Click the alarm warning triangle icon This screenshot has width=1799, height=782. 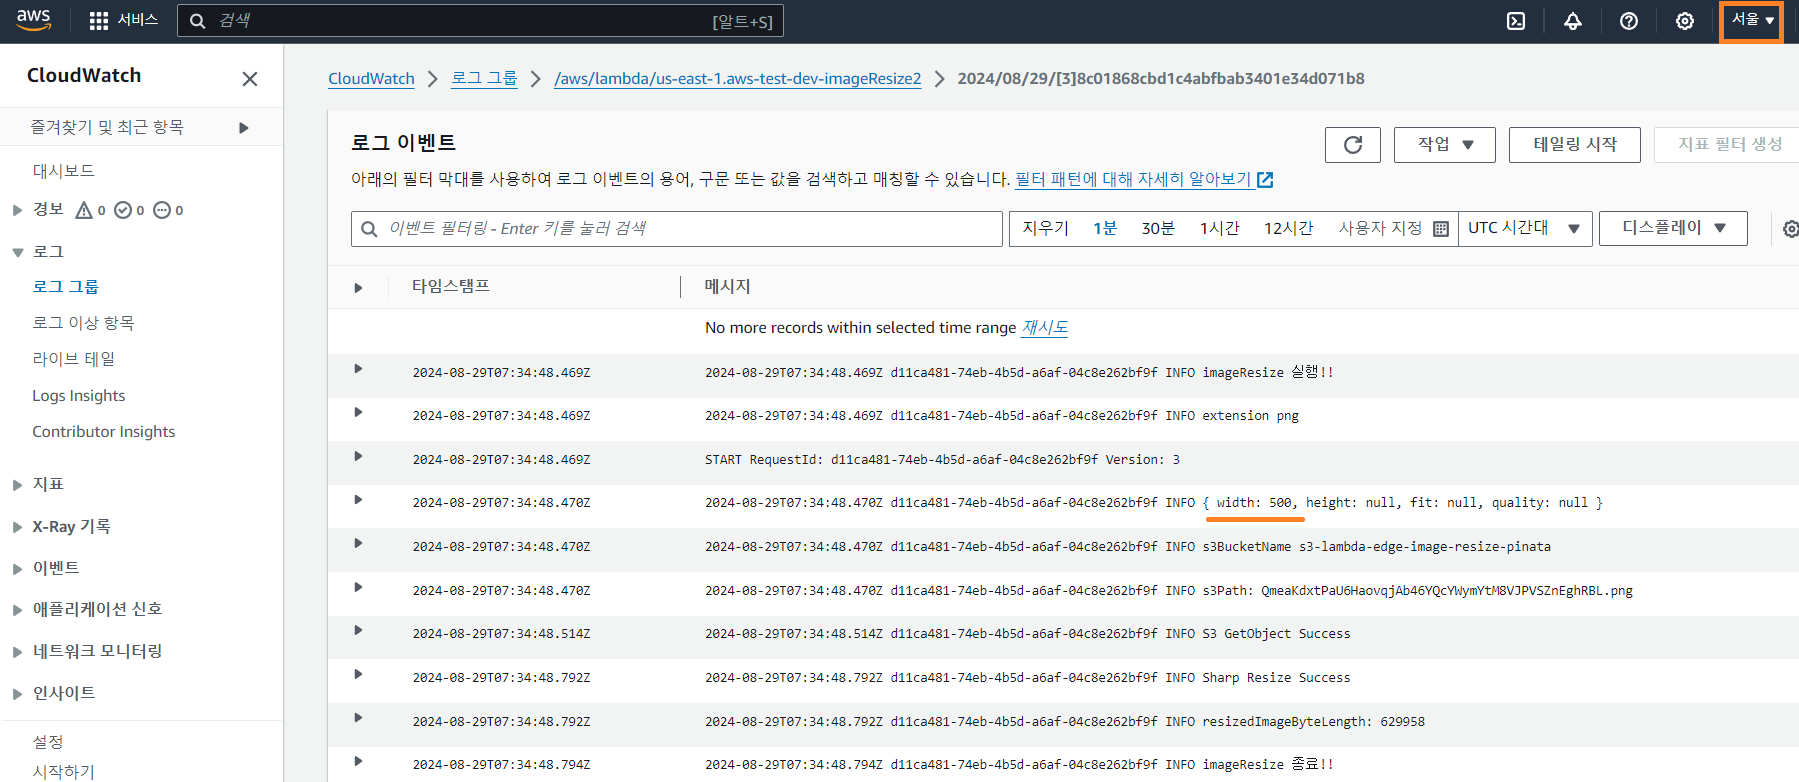(x=84, y=210)
